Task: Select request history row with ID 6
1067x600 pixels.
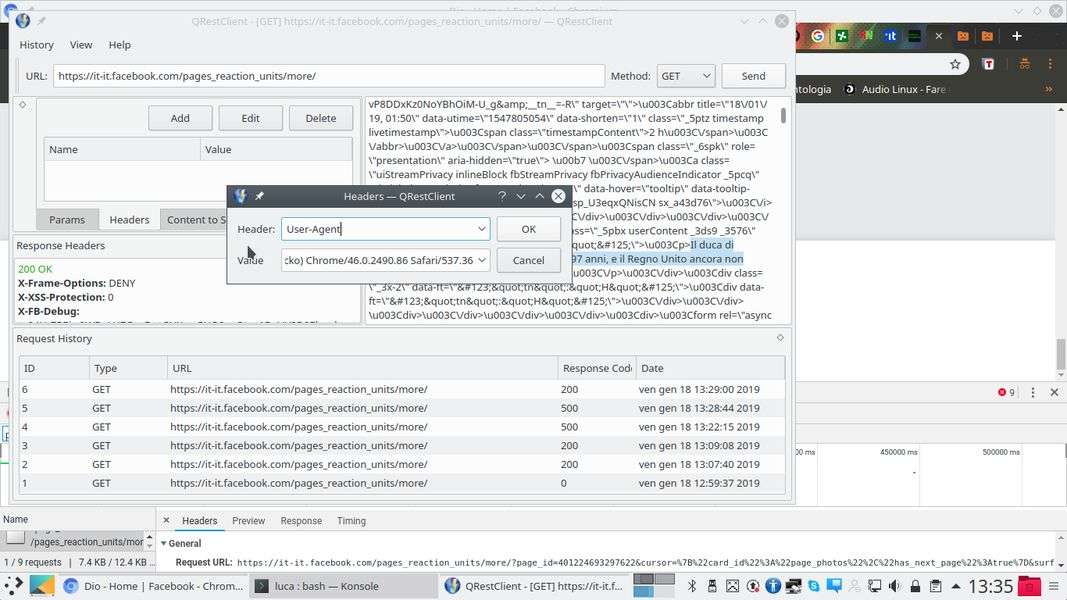Action: point(401,389)
